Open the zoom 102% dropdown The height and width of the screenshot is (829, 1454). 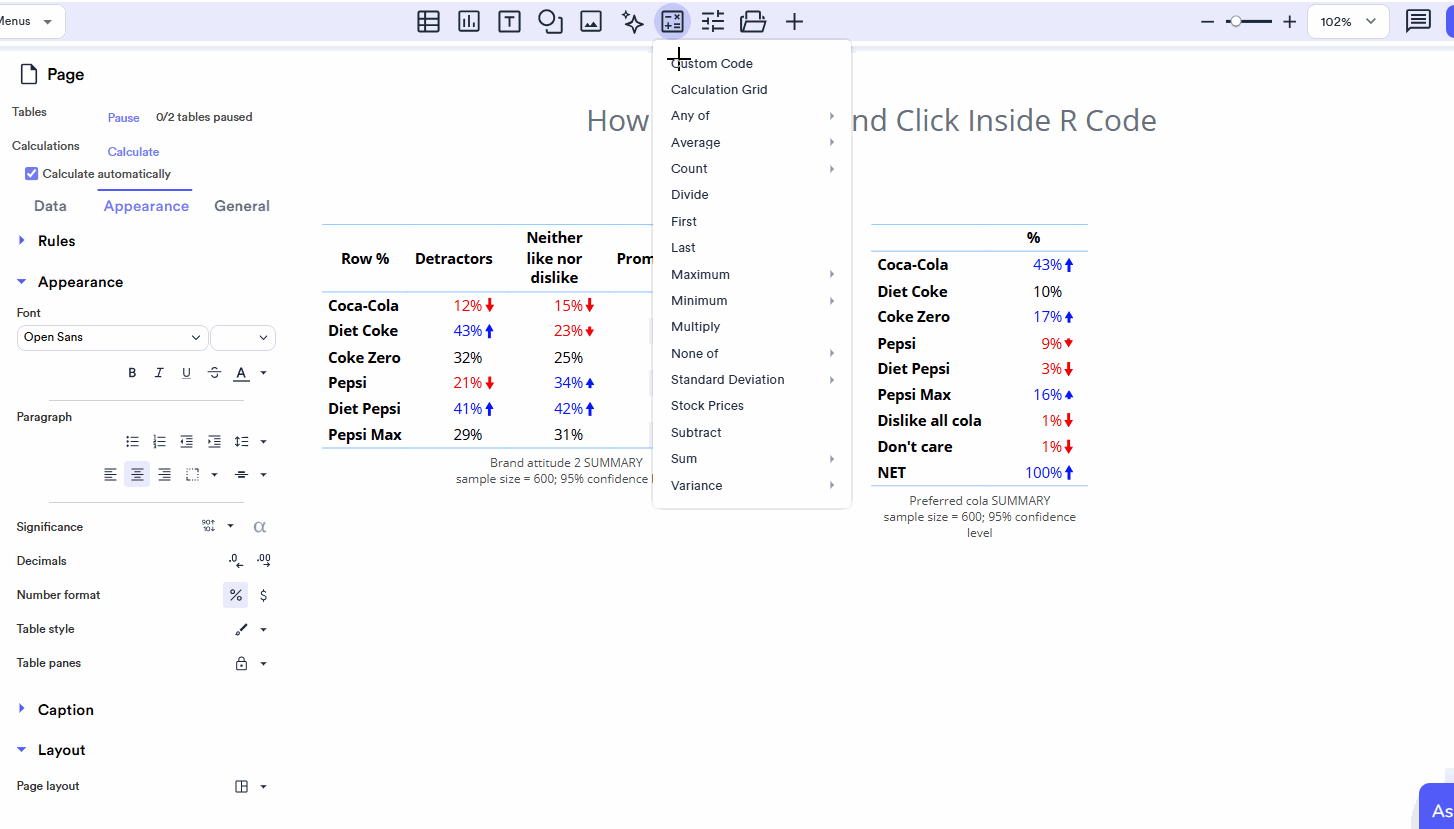(x=1348, y=21)
